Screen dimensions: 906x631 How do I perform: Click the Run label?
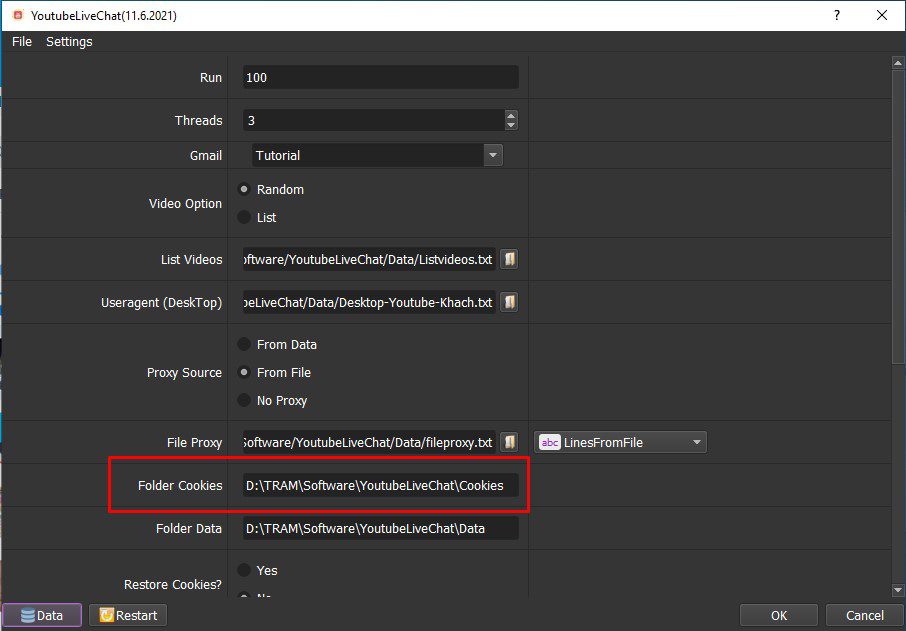tap(211, 77)
